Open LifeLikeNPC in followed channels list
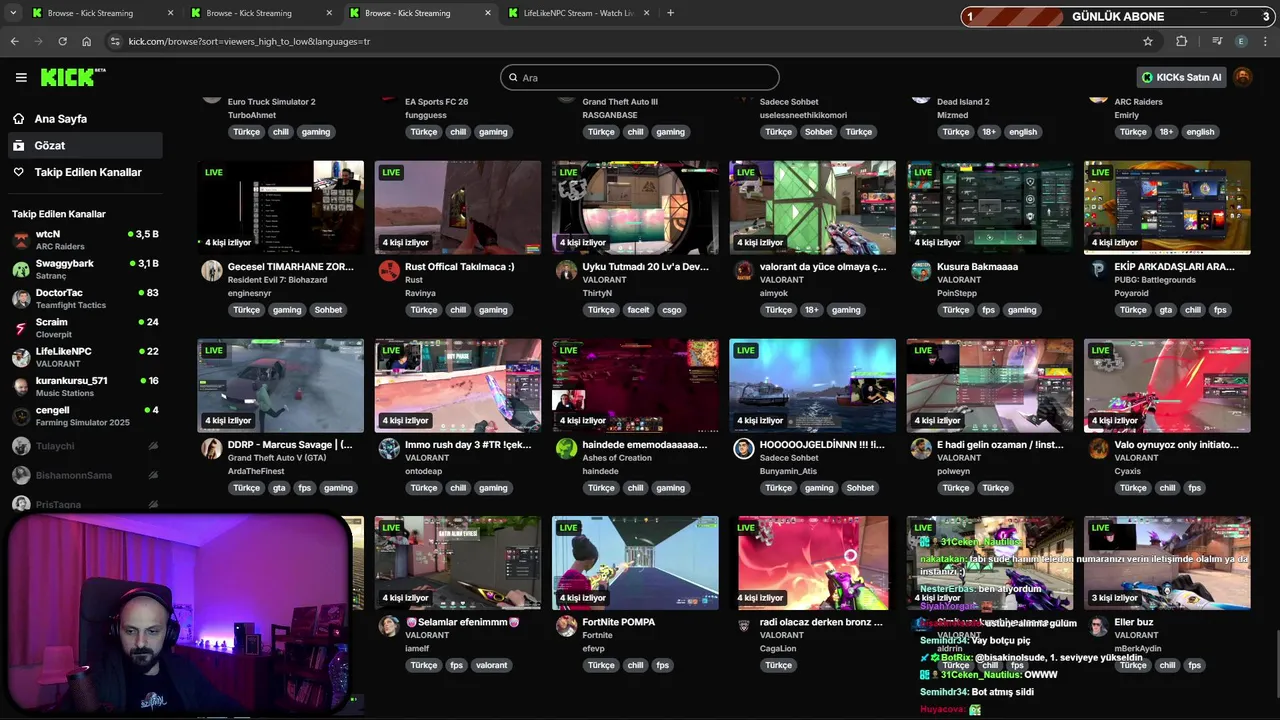The height and width of the screenshot is (720, 1280). (84, 357)
